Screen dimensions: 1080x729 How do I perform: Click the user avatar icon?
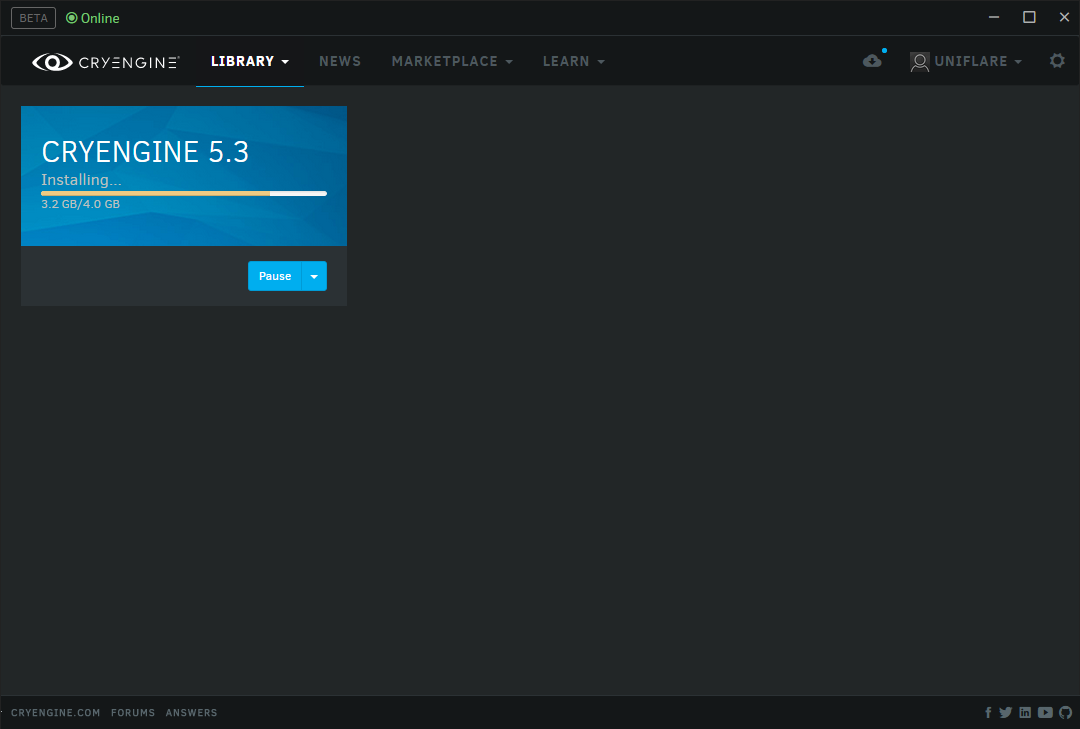(x=920, y=62)
